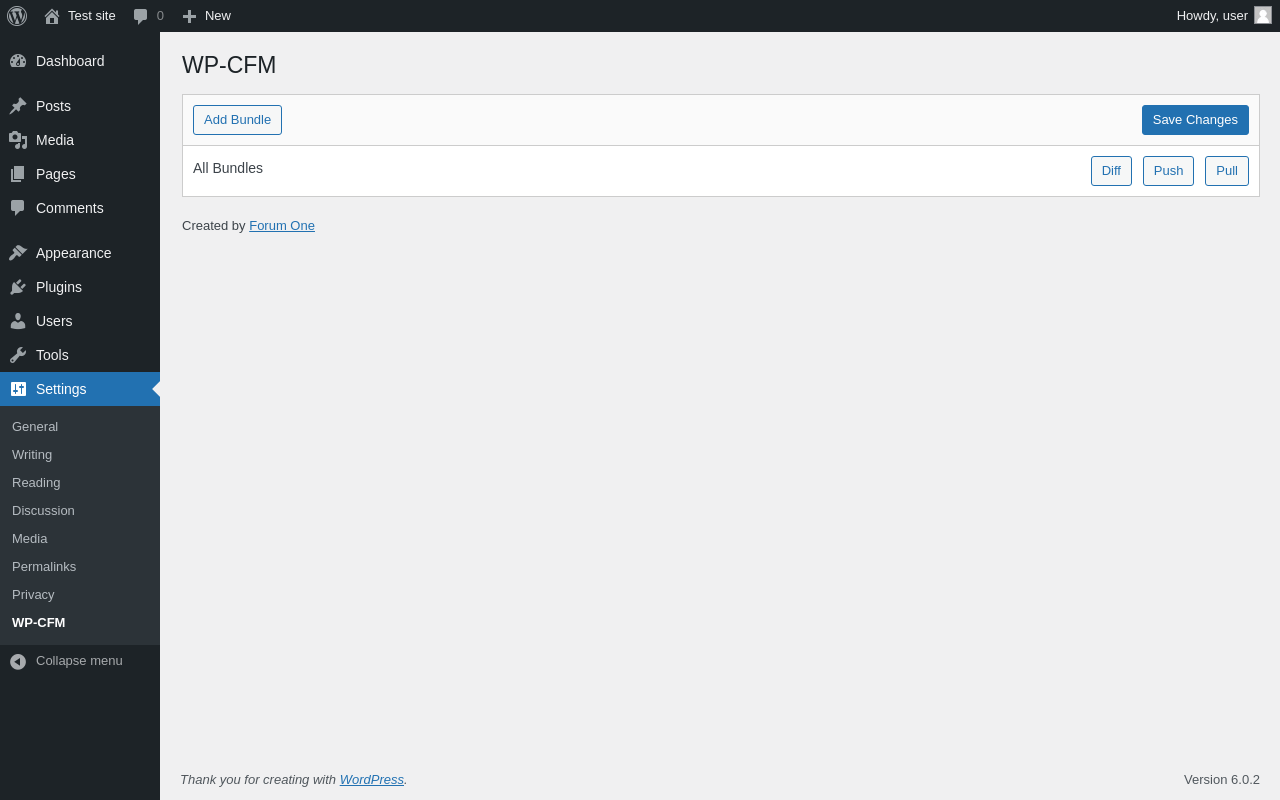
Task: Open Comments sidebar menu label
Action: [x=70, y=208]
